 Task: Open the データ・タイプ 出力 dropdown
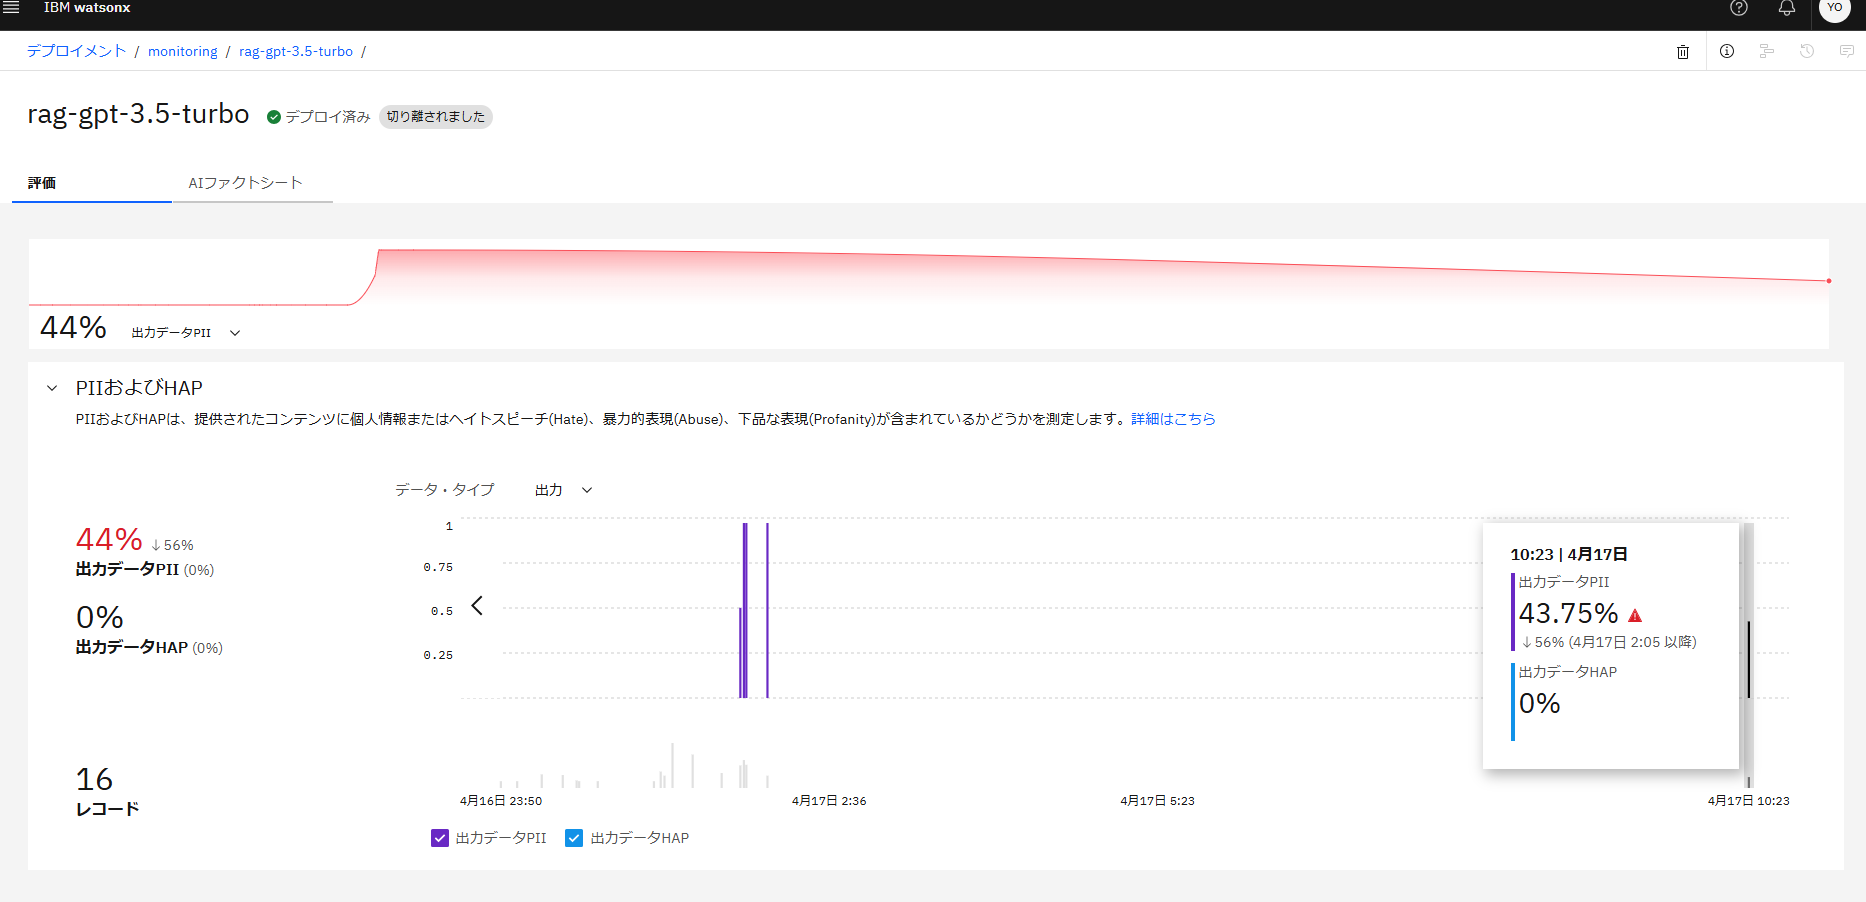coord(564,490)
